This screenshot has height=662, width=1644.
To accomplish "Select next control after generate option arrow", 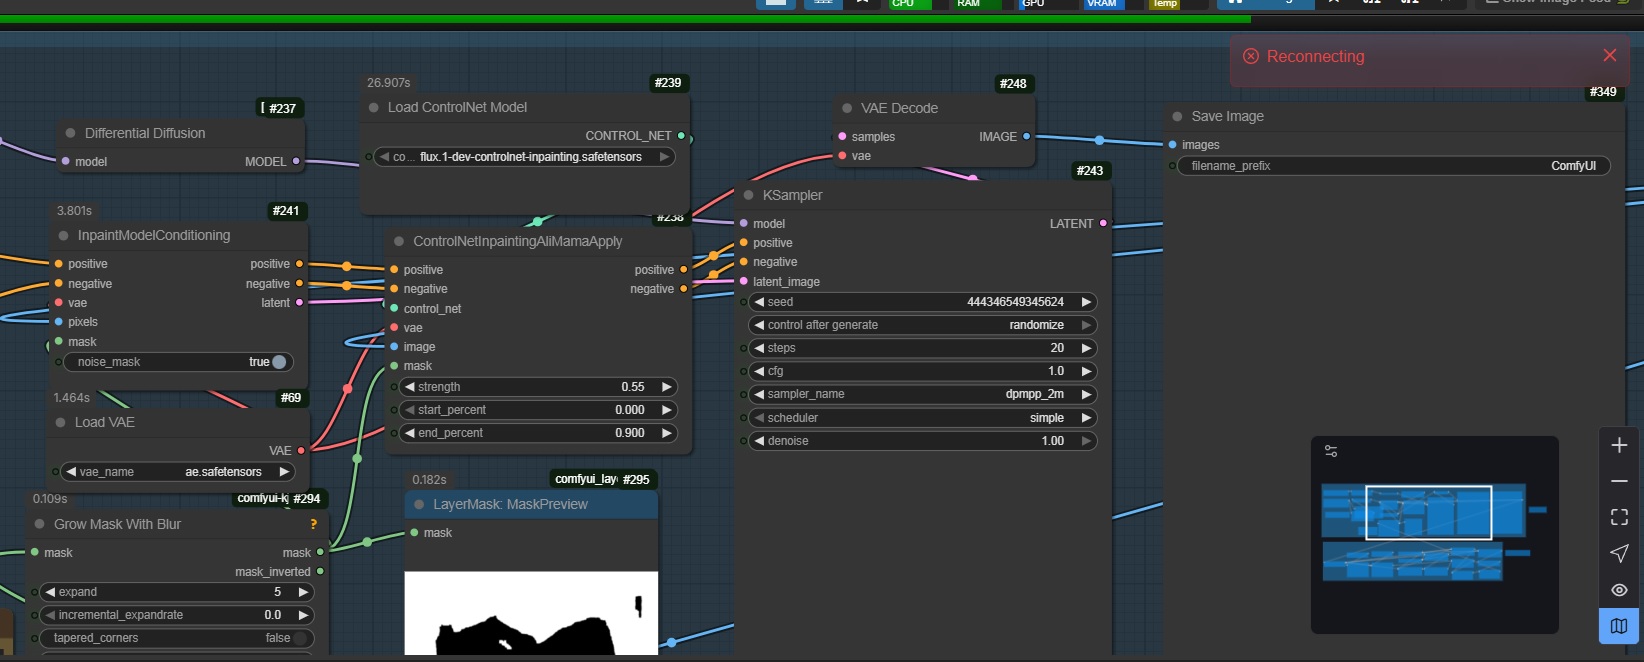I will pos(1086,325).
